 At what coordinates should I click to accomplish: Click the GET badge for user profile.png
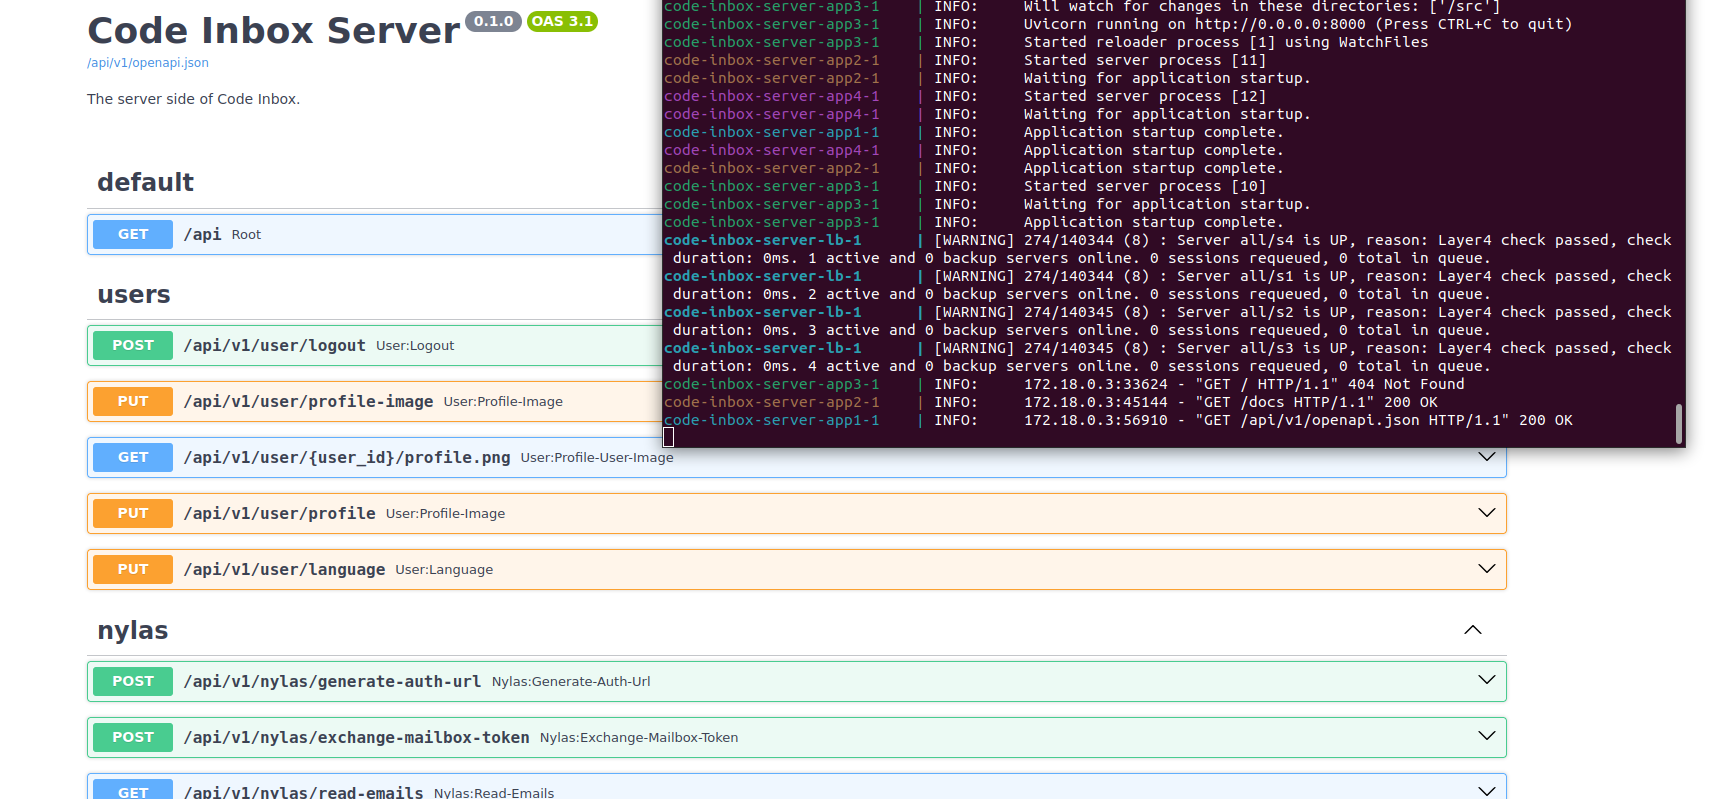click(x=133, y=457)
